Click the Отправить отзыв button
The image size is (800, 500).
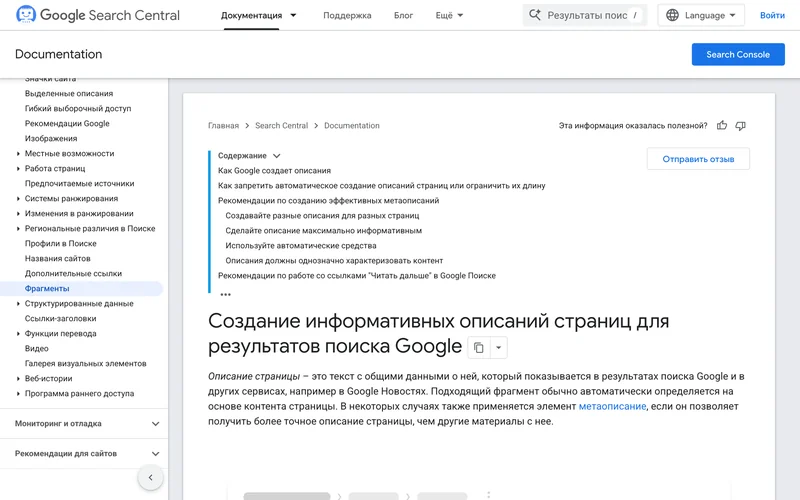(698, 159)
